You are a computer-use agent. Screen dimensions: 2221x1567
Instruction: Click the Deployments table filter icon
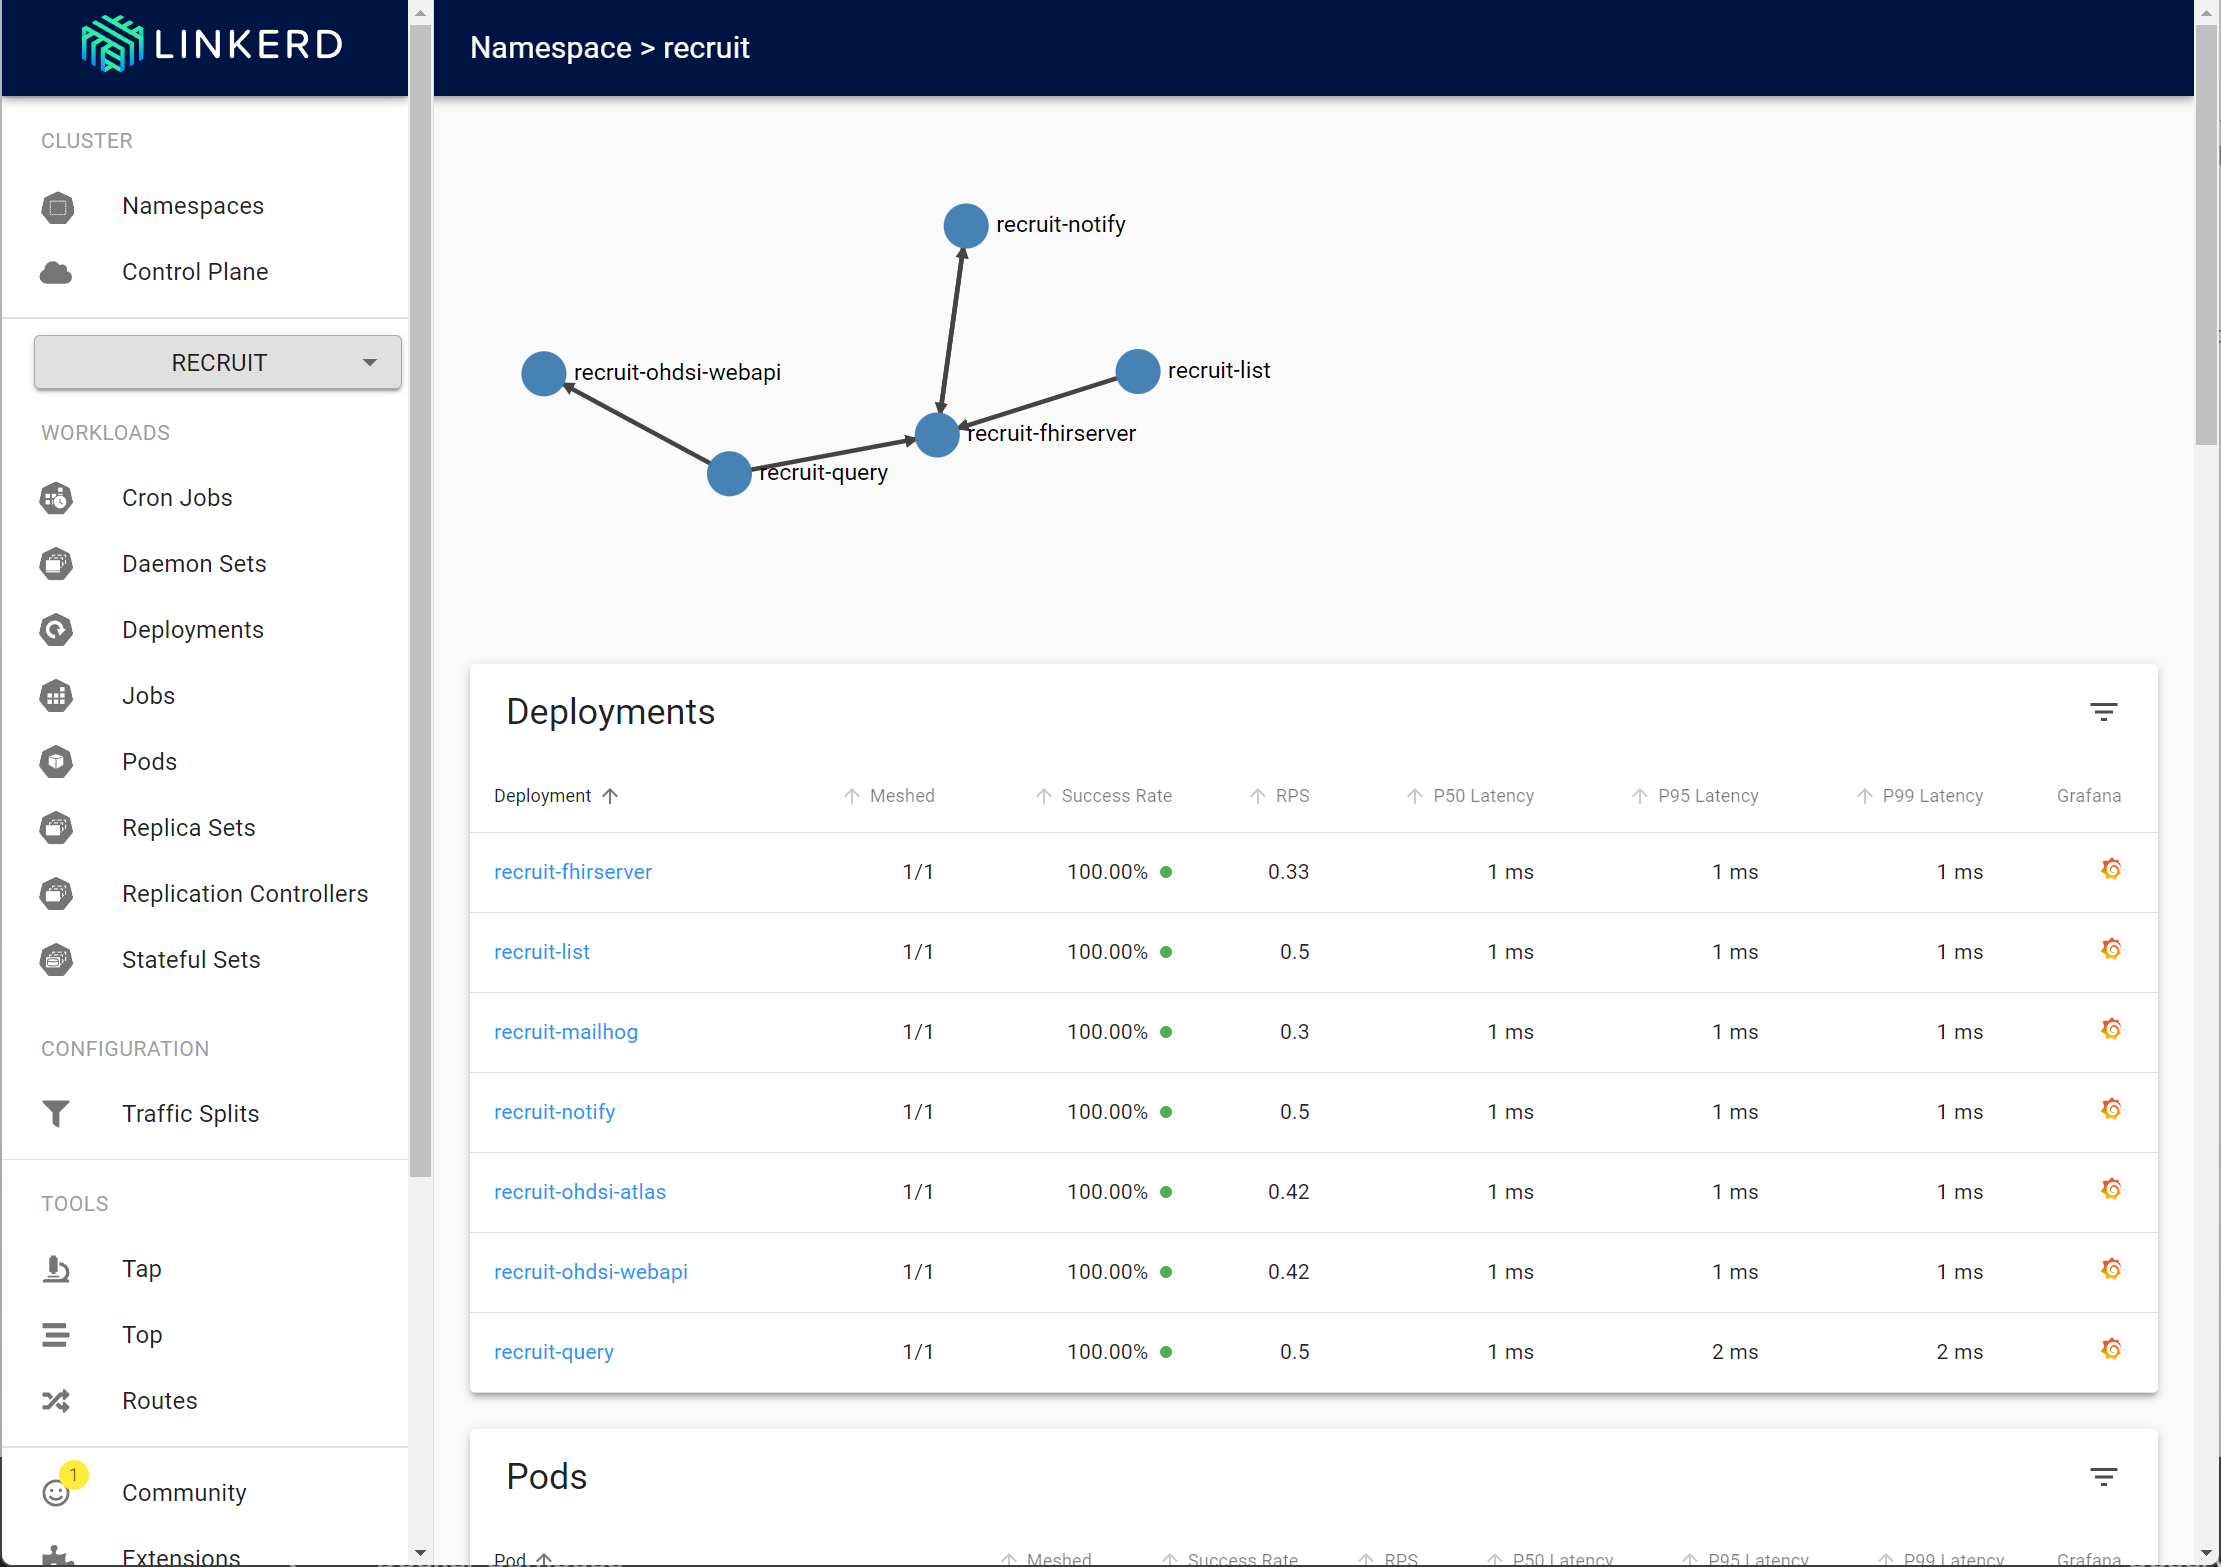(2104, 712)
